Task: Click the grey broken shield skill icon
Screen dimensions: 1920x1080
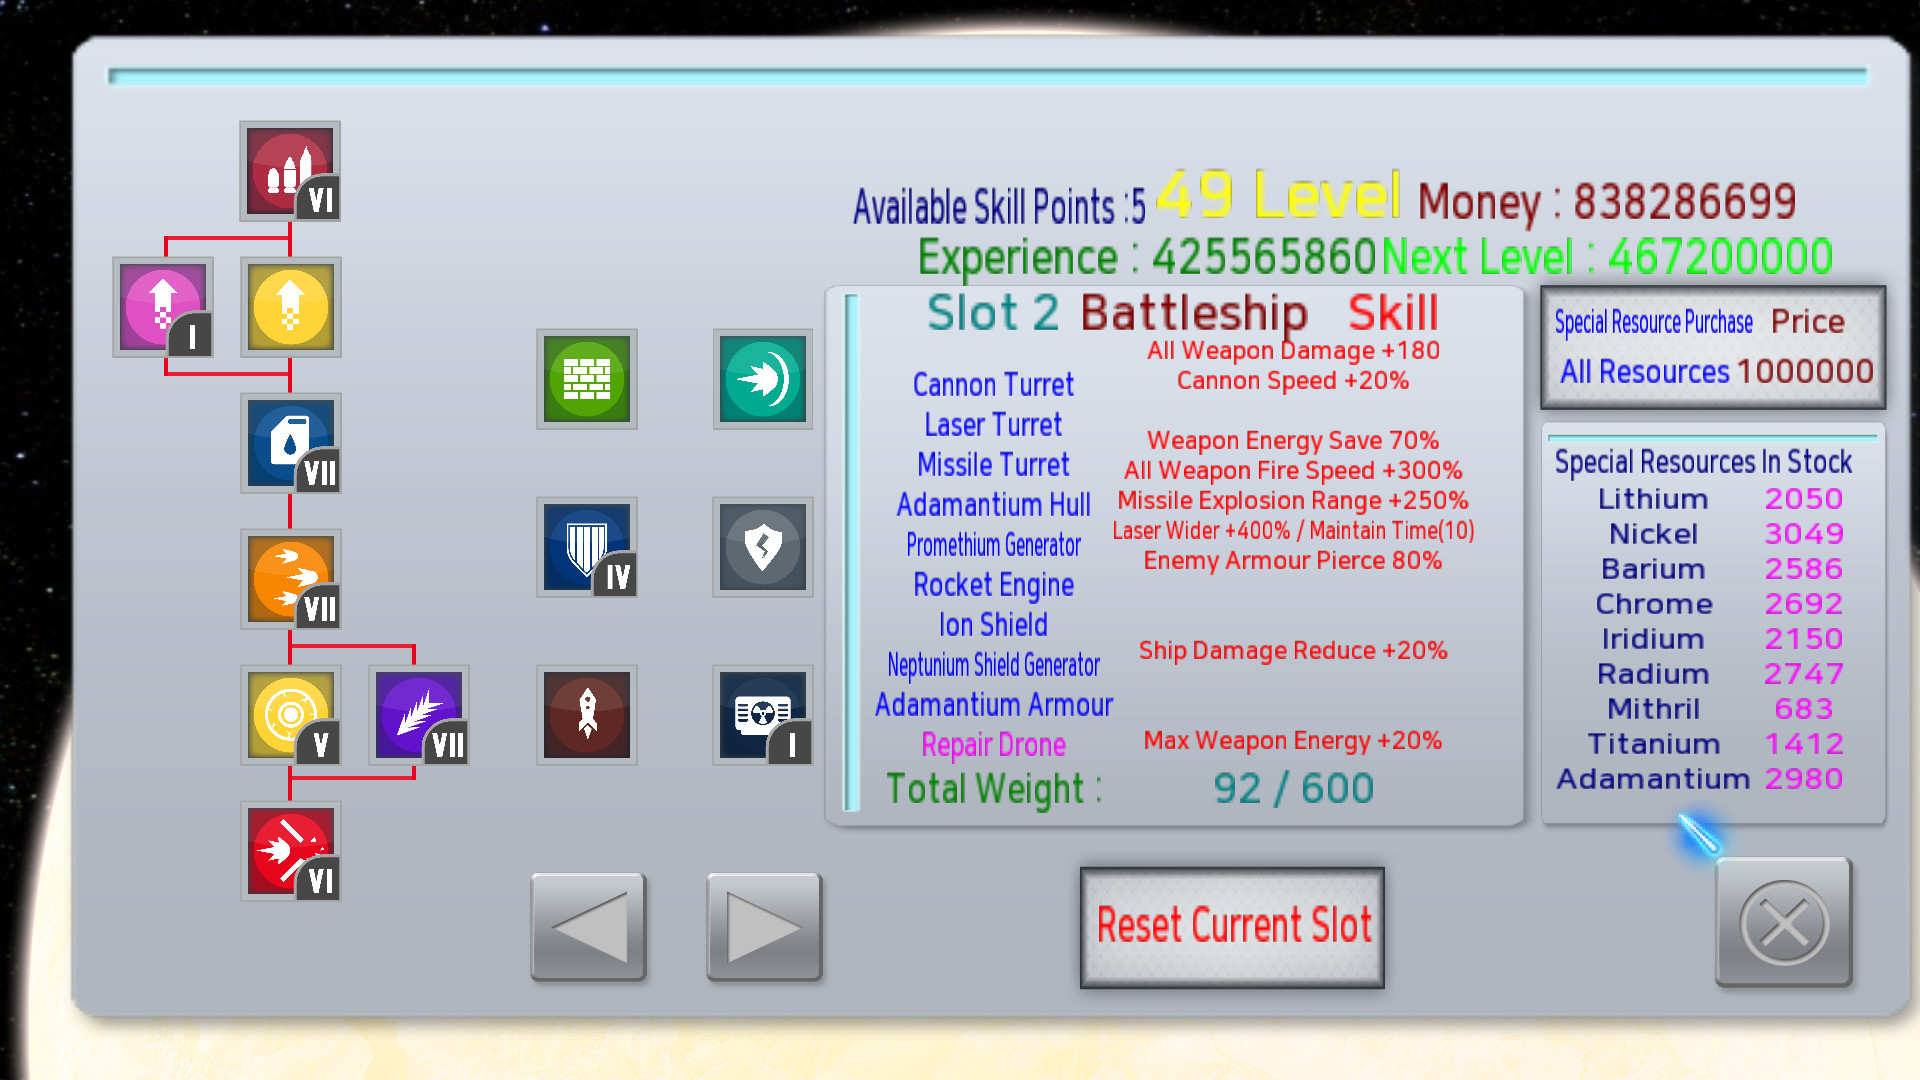Action: (763, 547)
